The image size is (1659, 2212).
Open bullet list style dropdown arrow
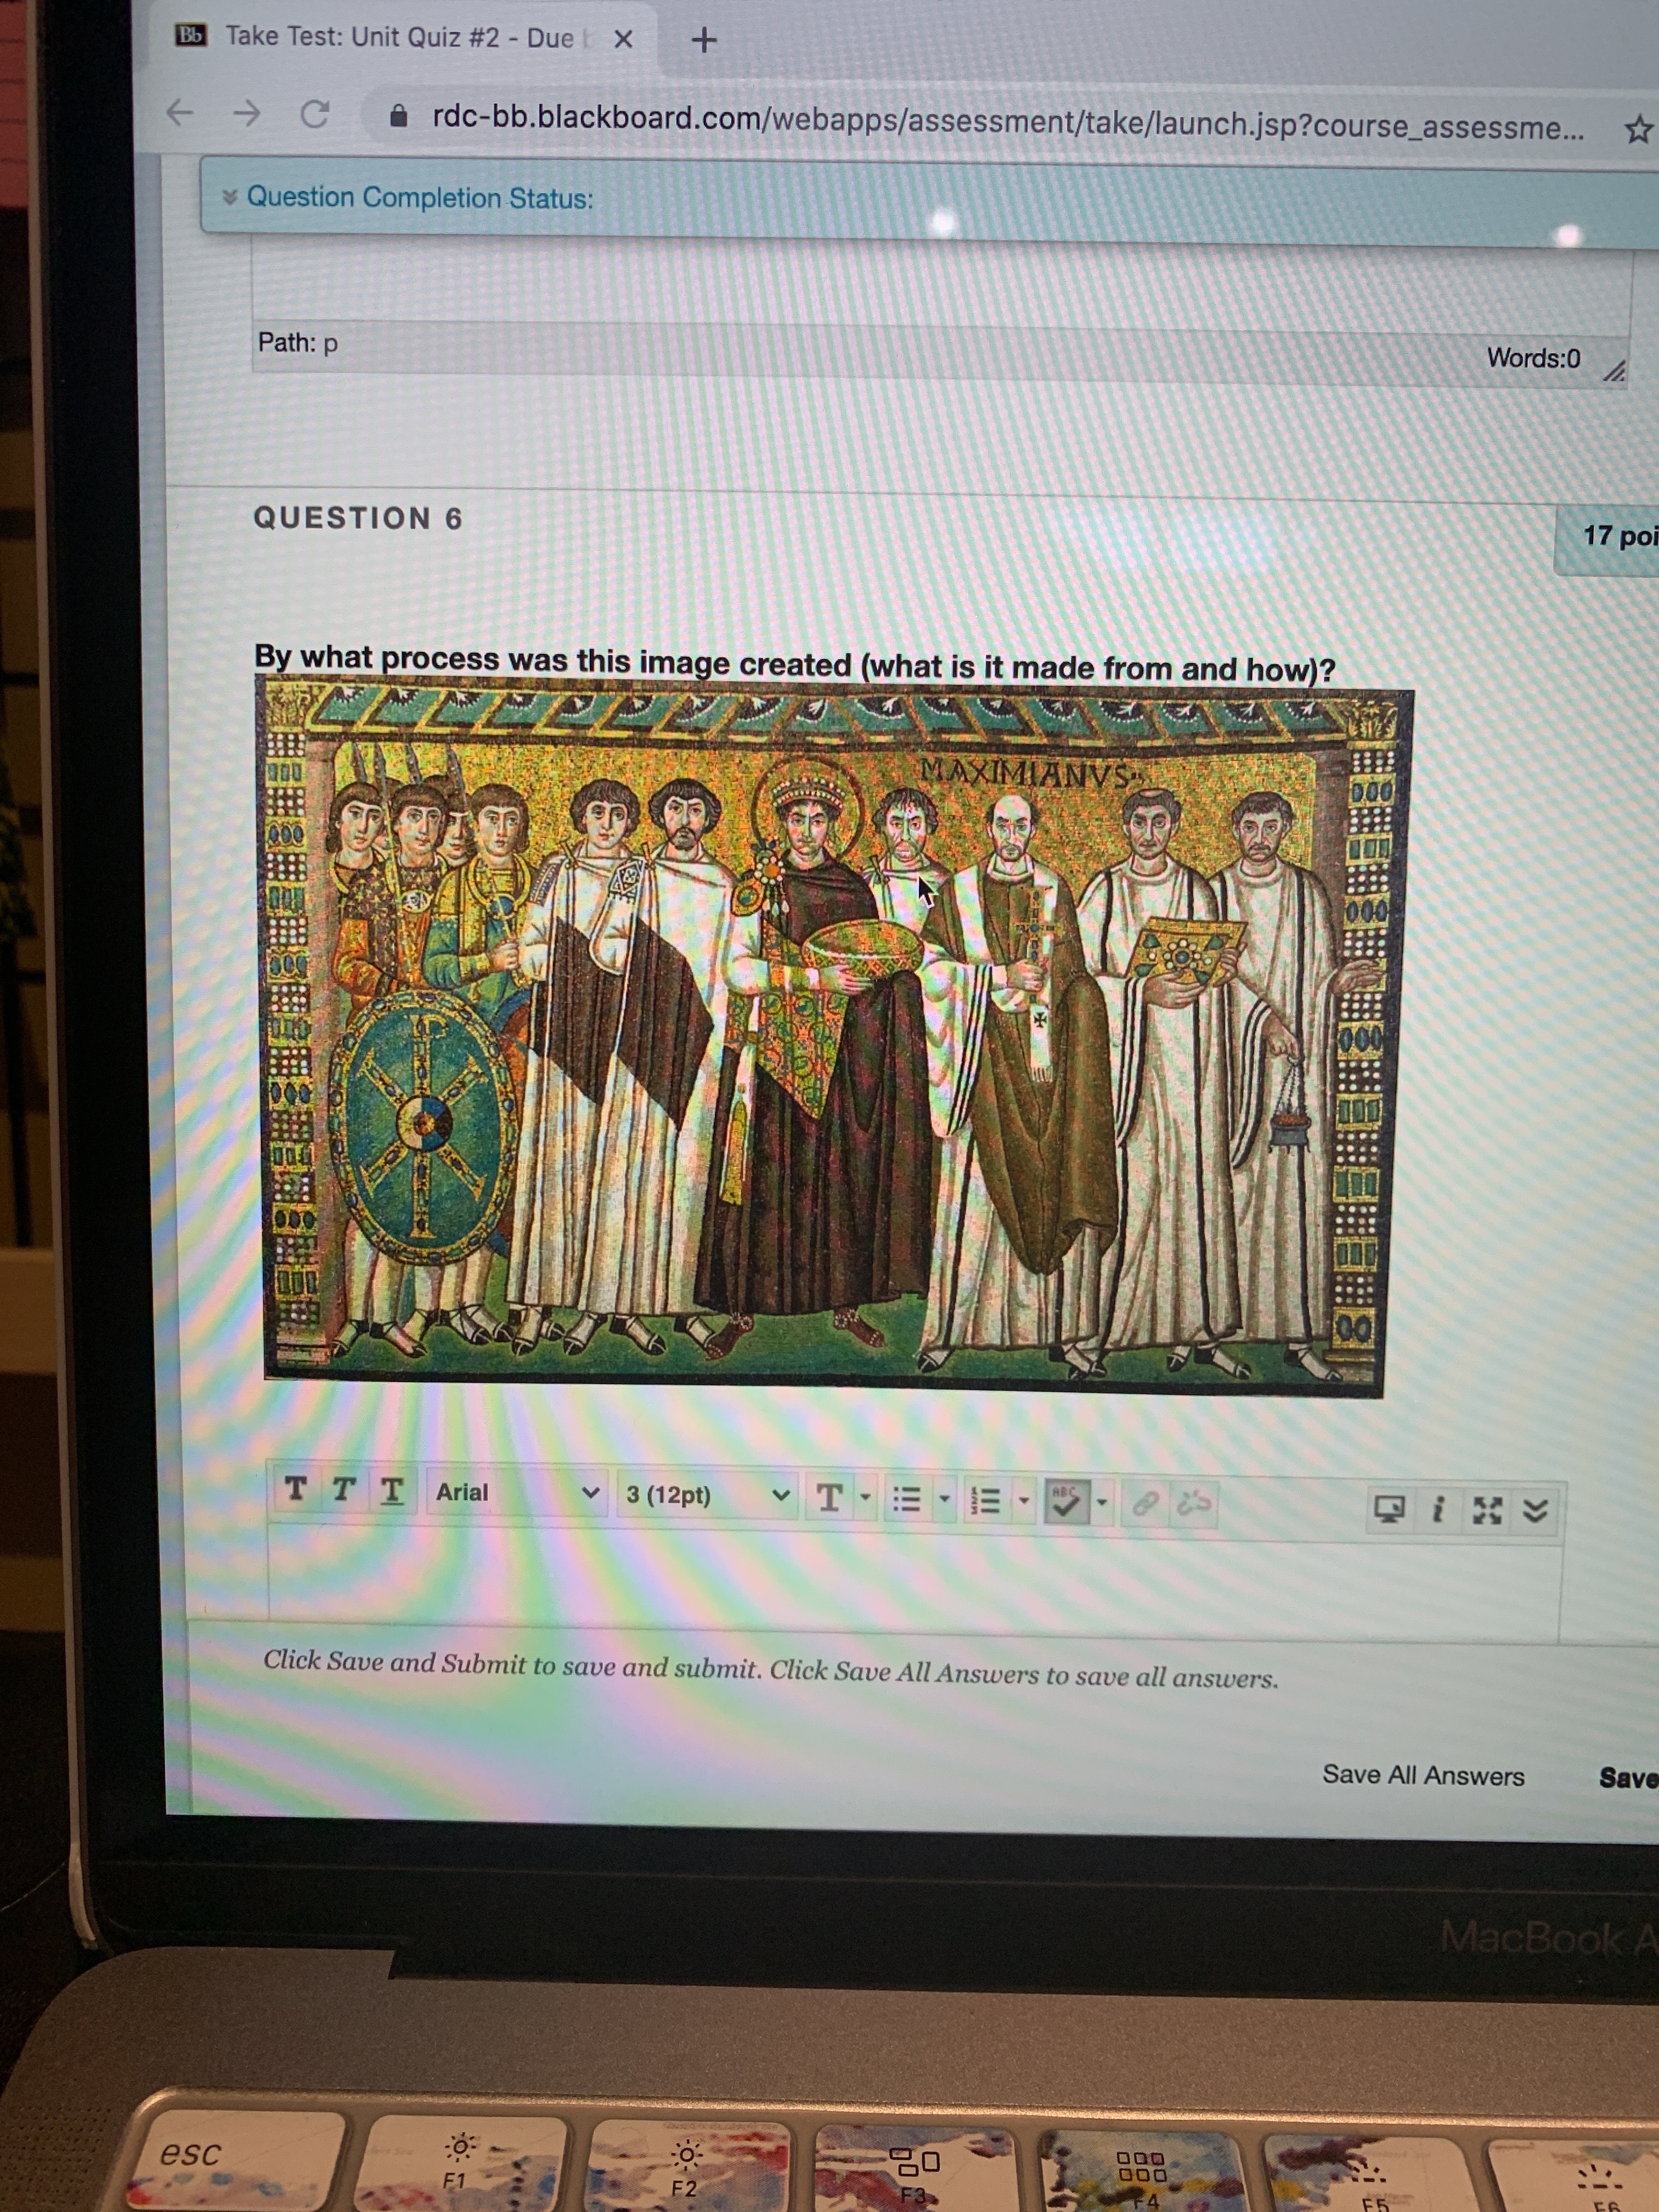click(943, 1499)
